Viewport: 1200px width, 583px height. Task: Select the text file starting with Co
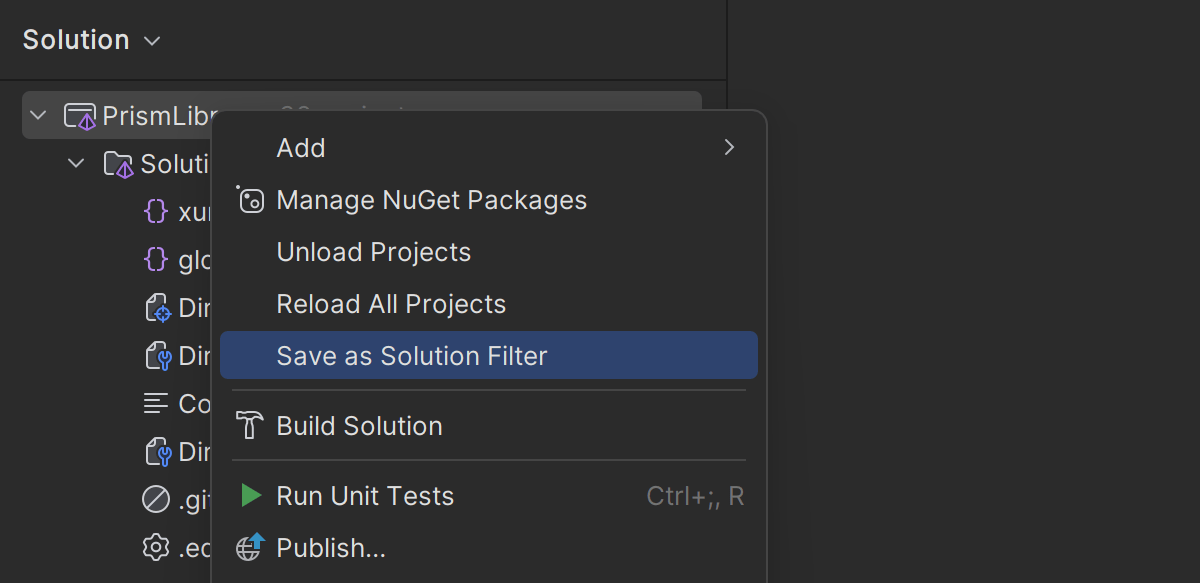click(180, 404)
